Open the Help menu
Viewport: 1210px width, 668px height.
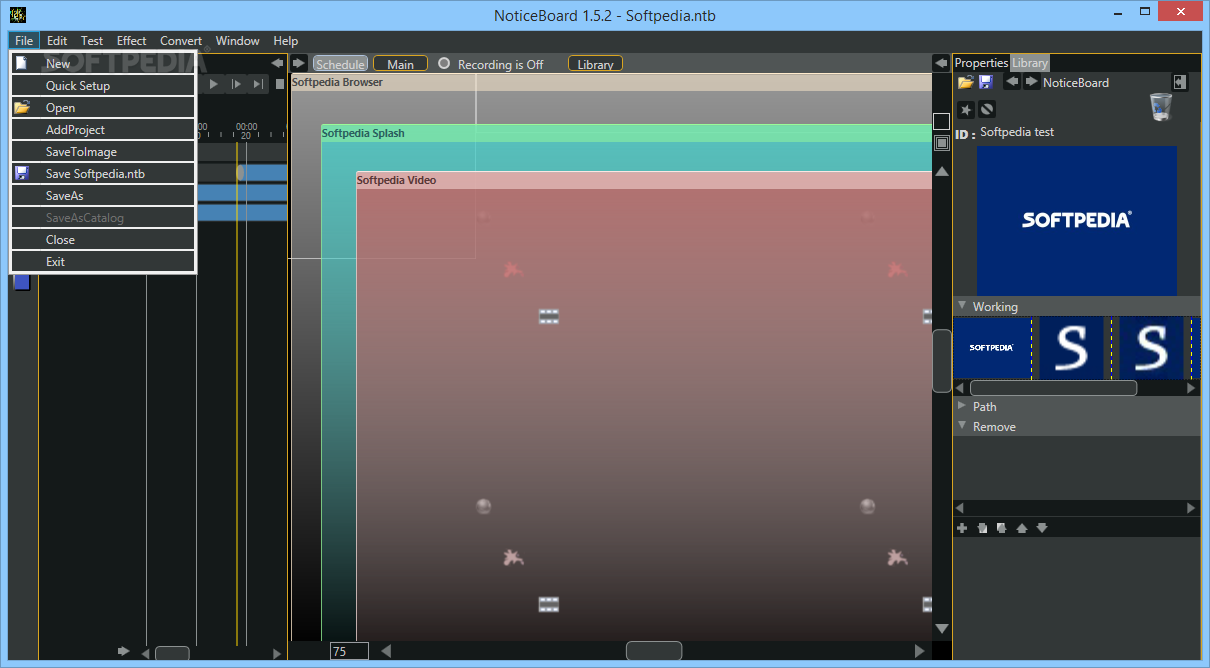pyautogui.click(x=286, y=41)
